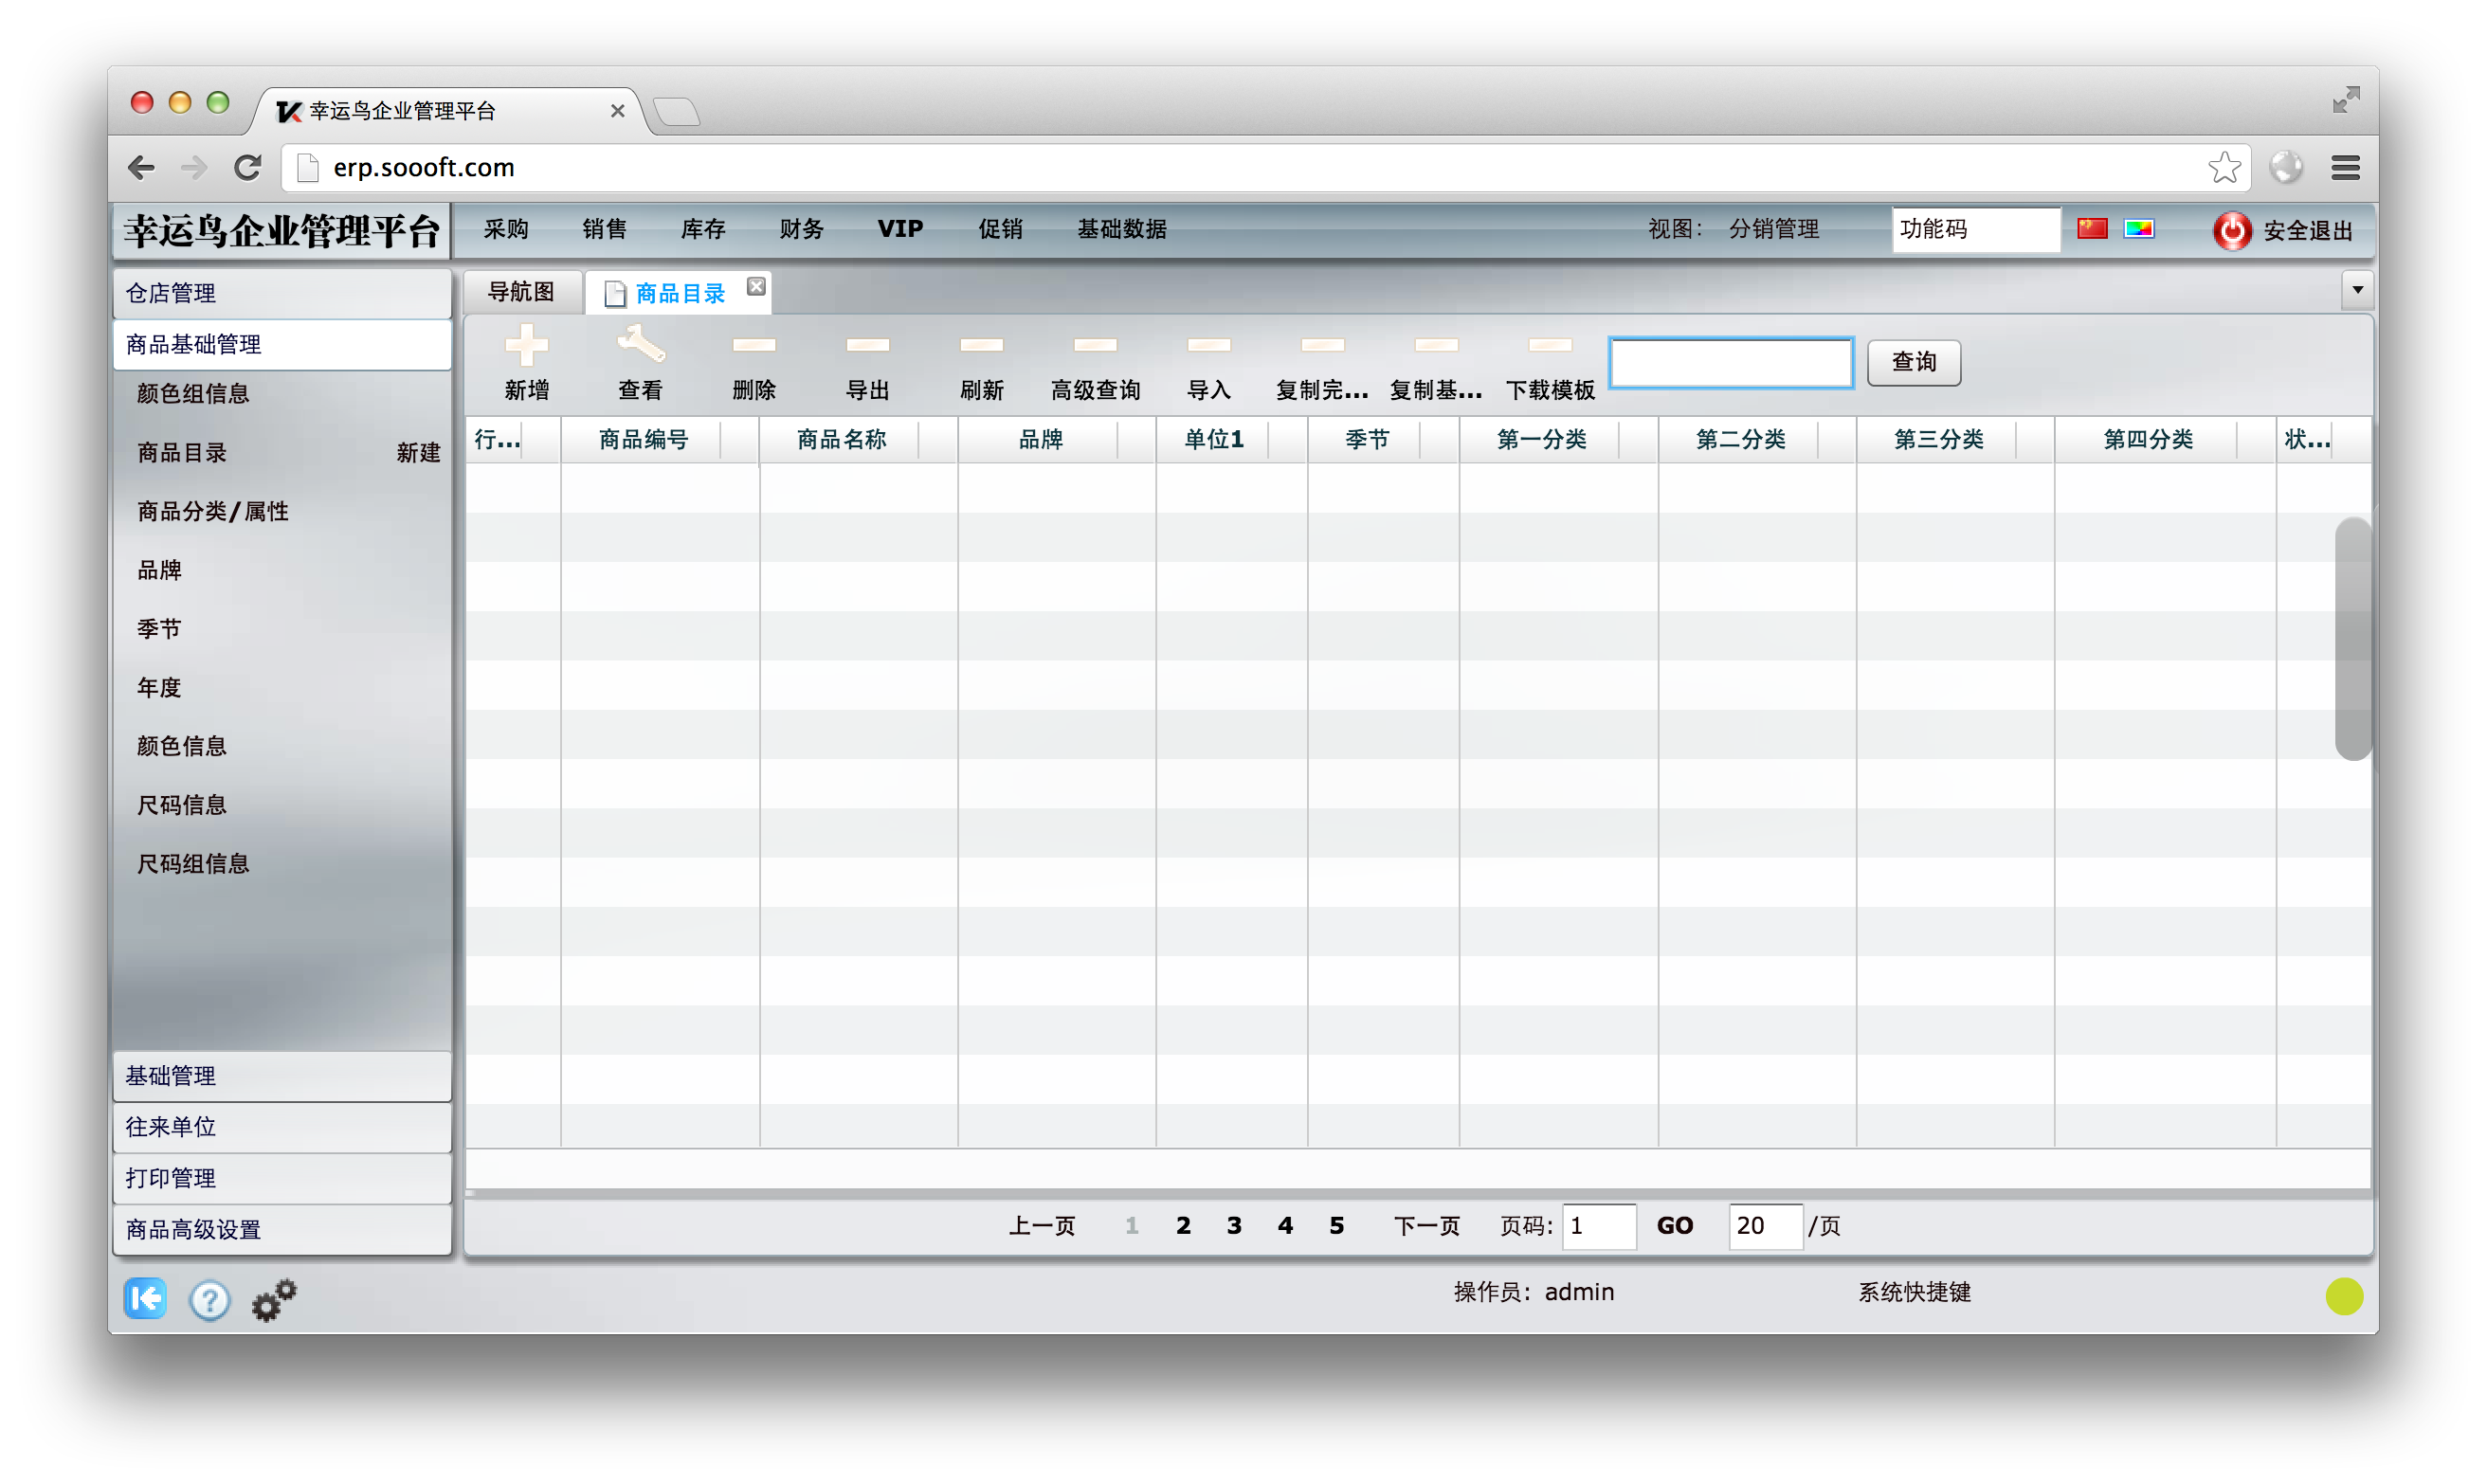Click the vertical scrollbar of the table
The height and width of the screenshot is (1484, 2487).
coord(2352,638)
